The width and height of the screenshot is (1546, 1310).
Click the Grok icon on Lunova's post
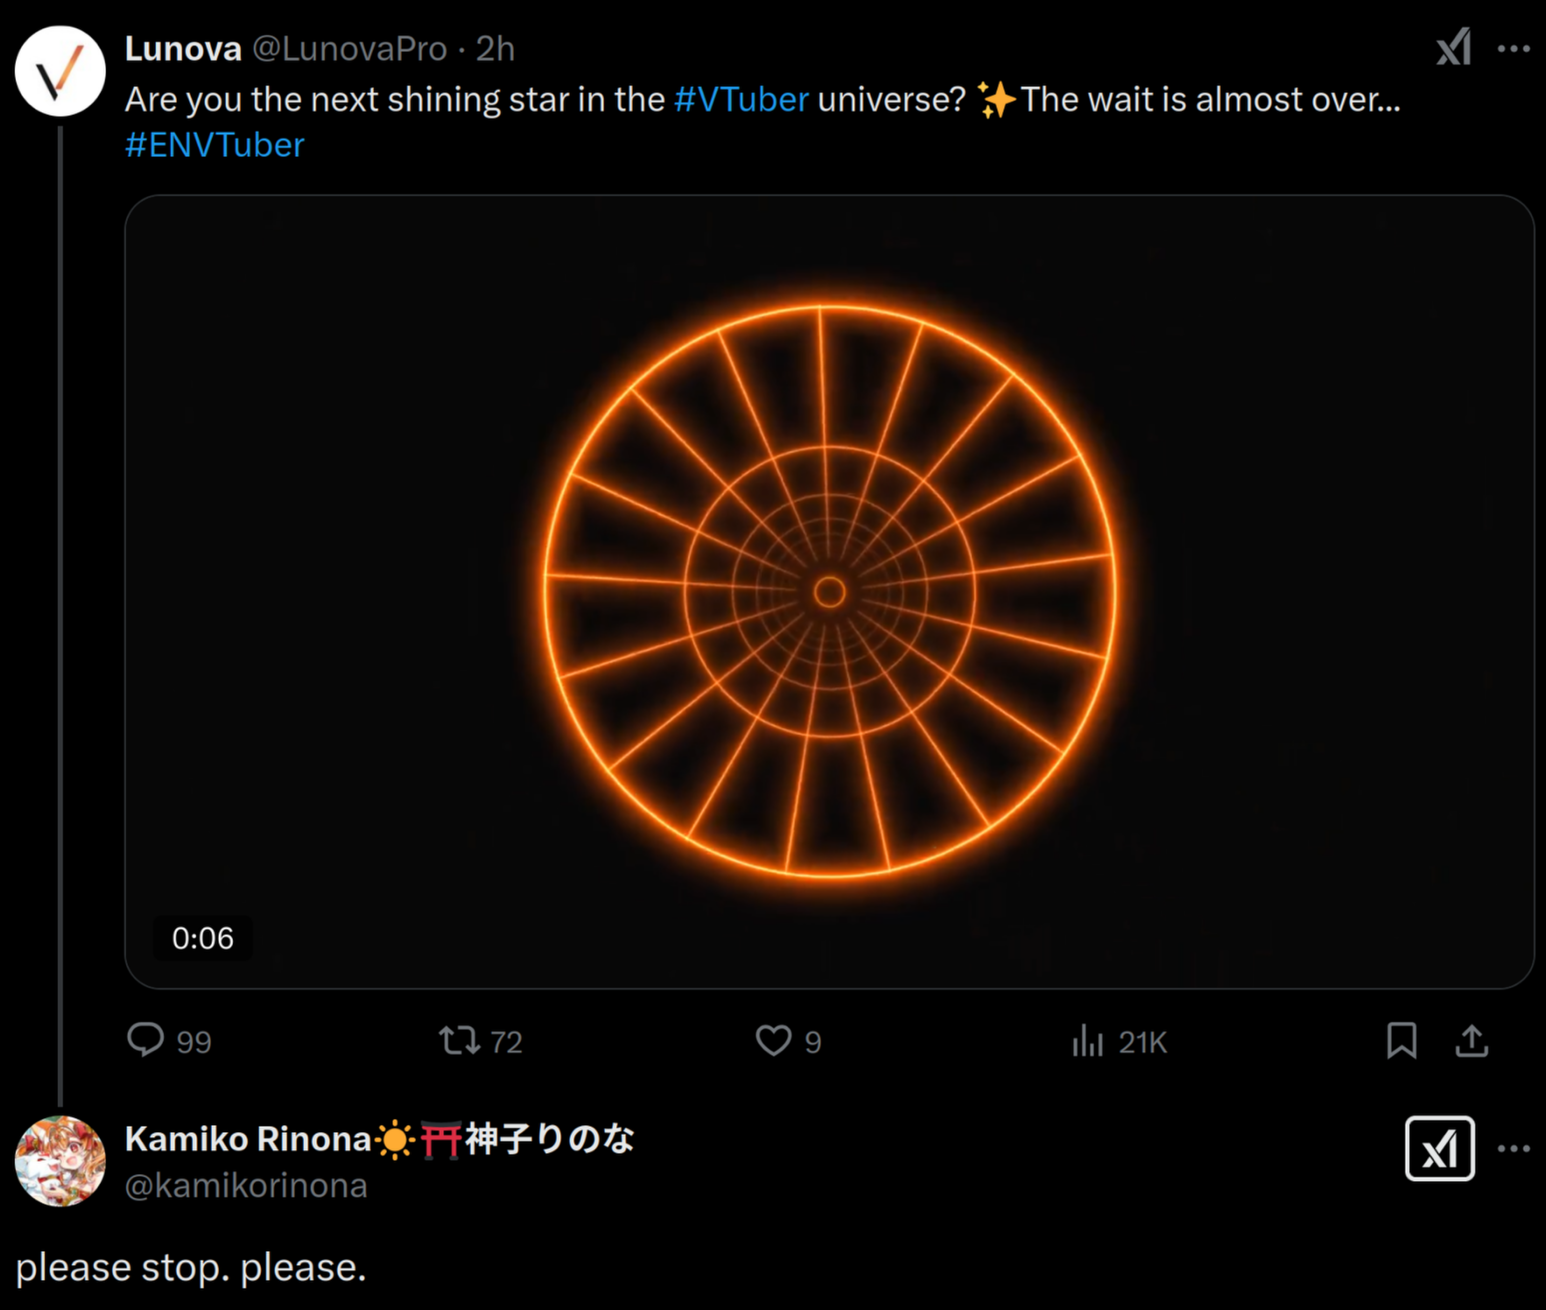pos(1453,48)
